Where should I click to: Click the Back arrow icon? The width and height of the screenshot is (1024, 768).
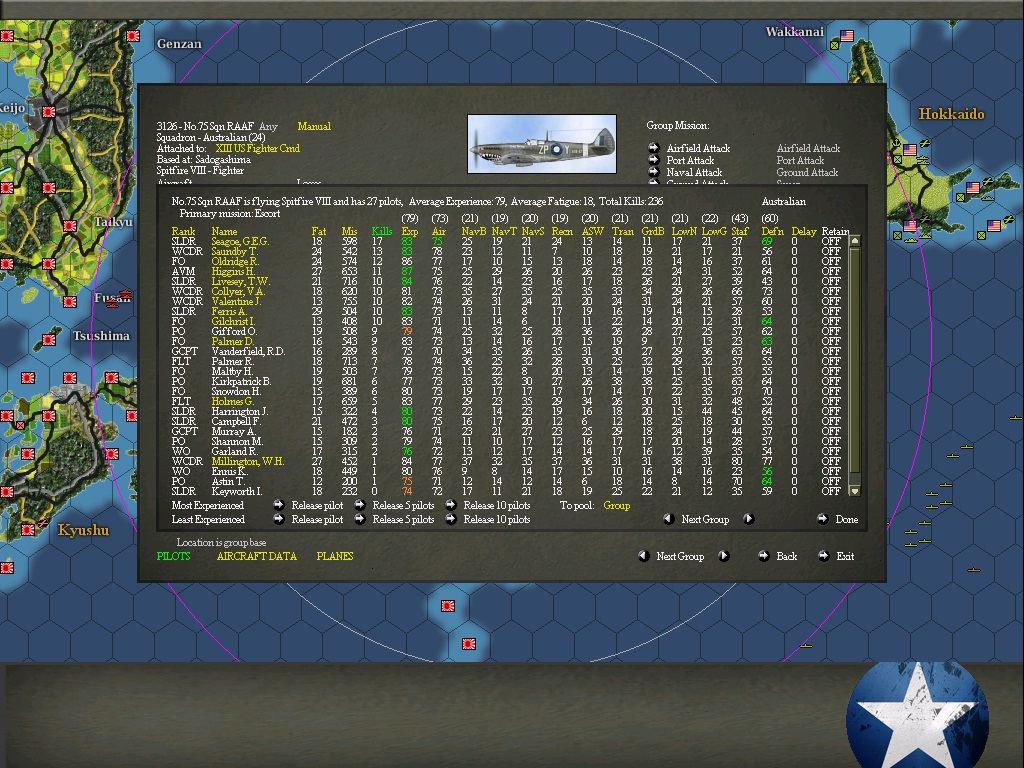[x=763, y=556]
